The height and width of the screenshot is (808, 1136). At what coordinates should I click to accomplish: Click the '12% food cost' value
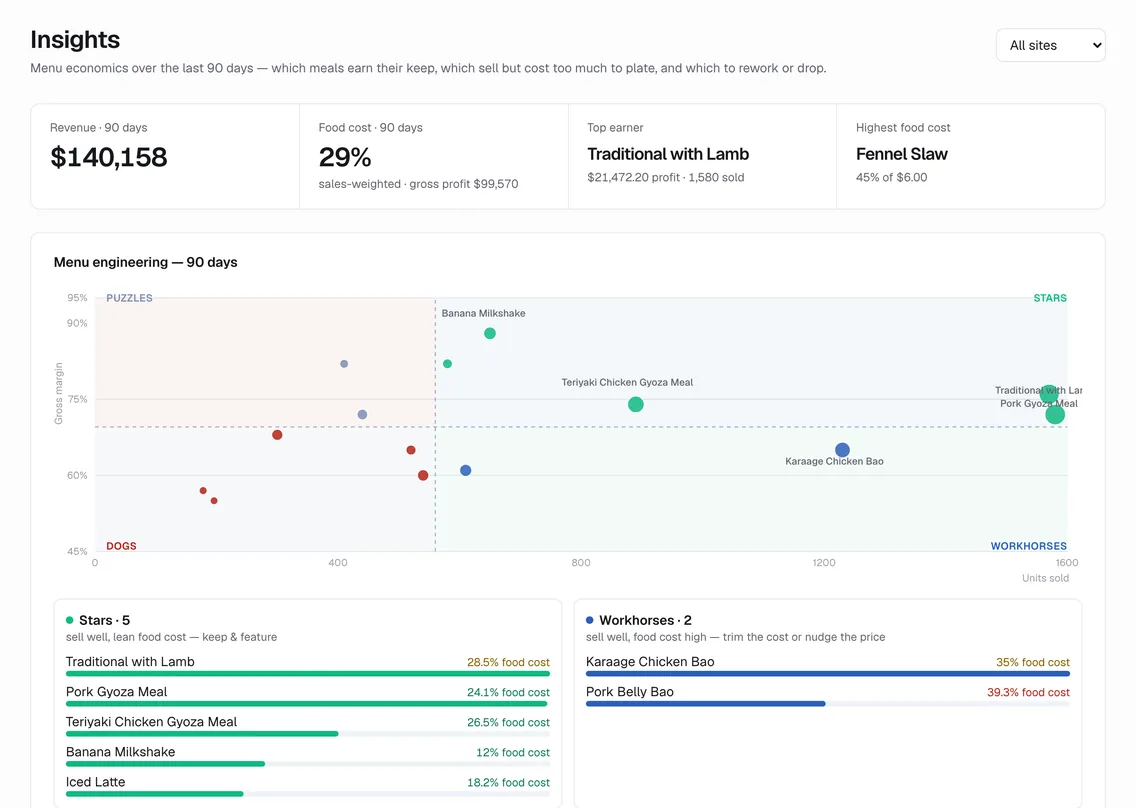coord(513,753)
